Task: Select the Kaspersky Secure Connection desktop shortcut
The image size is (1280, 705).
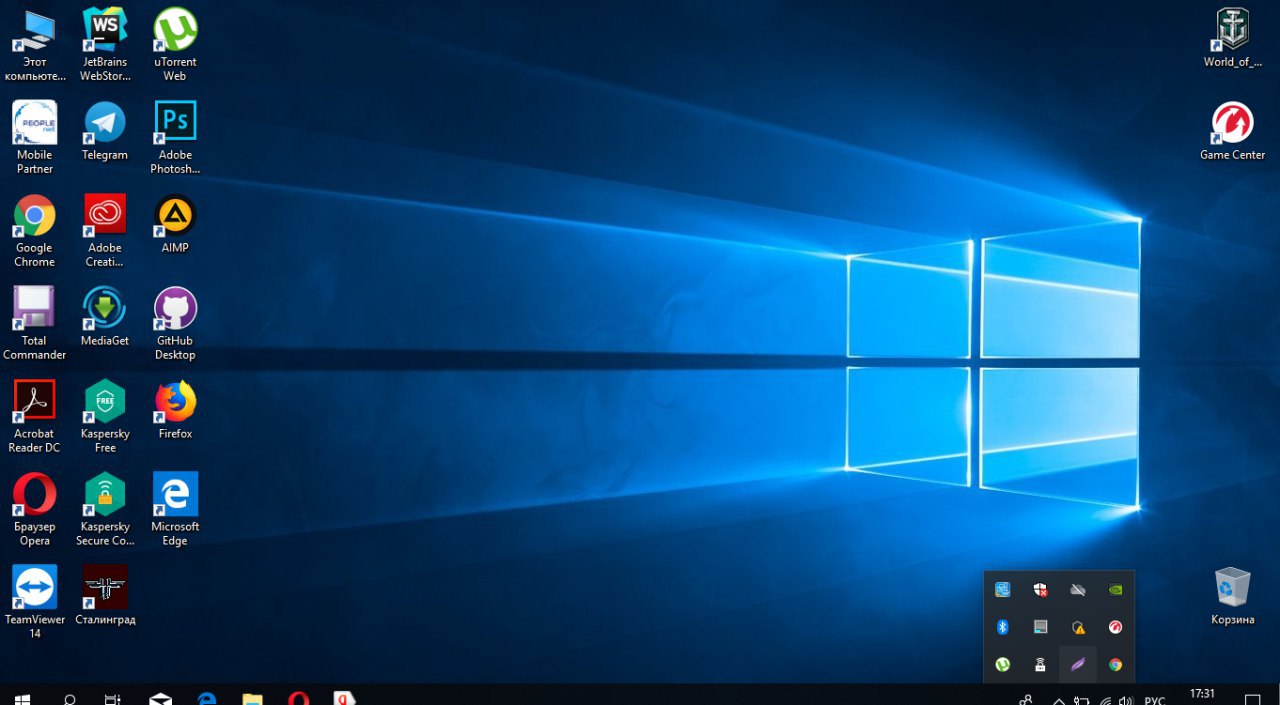Action: pyautogui.click(x=105, y=510)
